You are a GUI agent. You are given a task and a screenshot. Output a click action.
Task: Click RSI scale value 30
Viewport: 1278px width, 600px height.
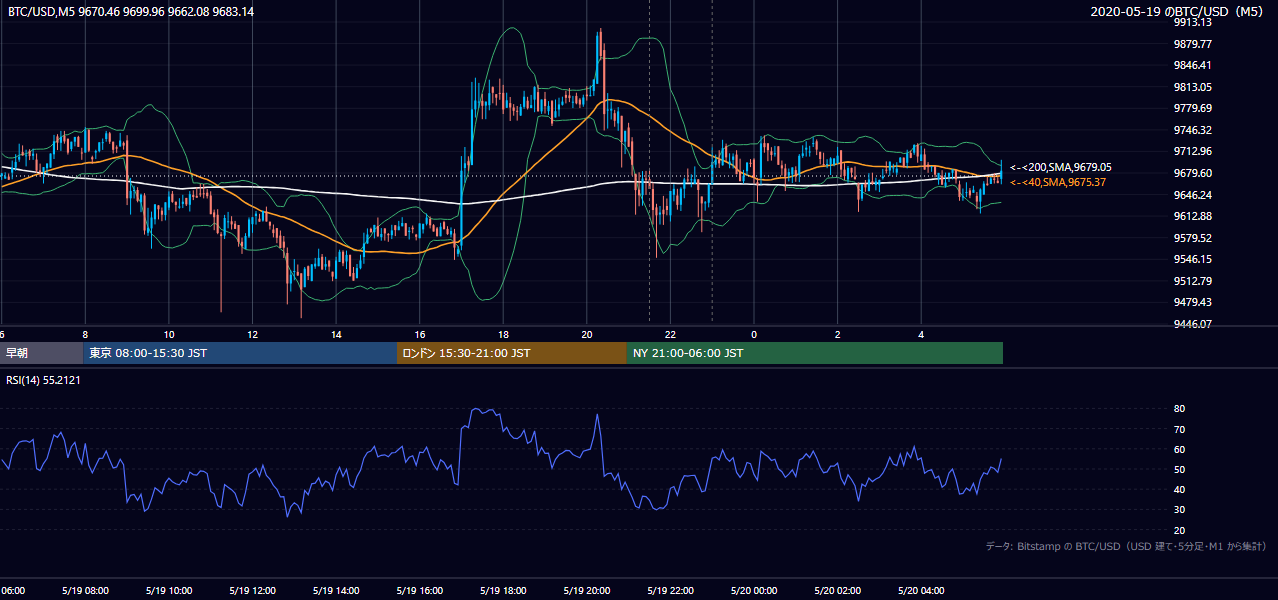pyautogui.click(x=1180, y=509)
